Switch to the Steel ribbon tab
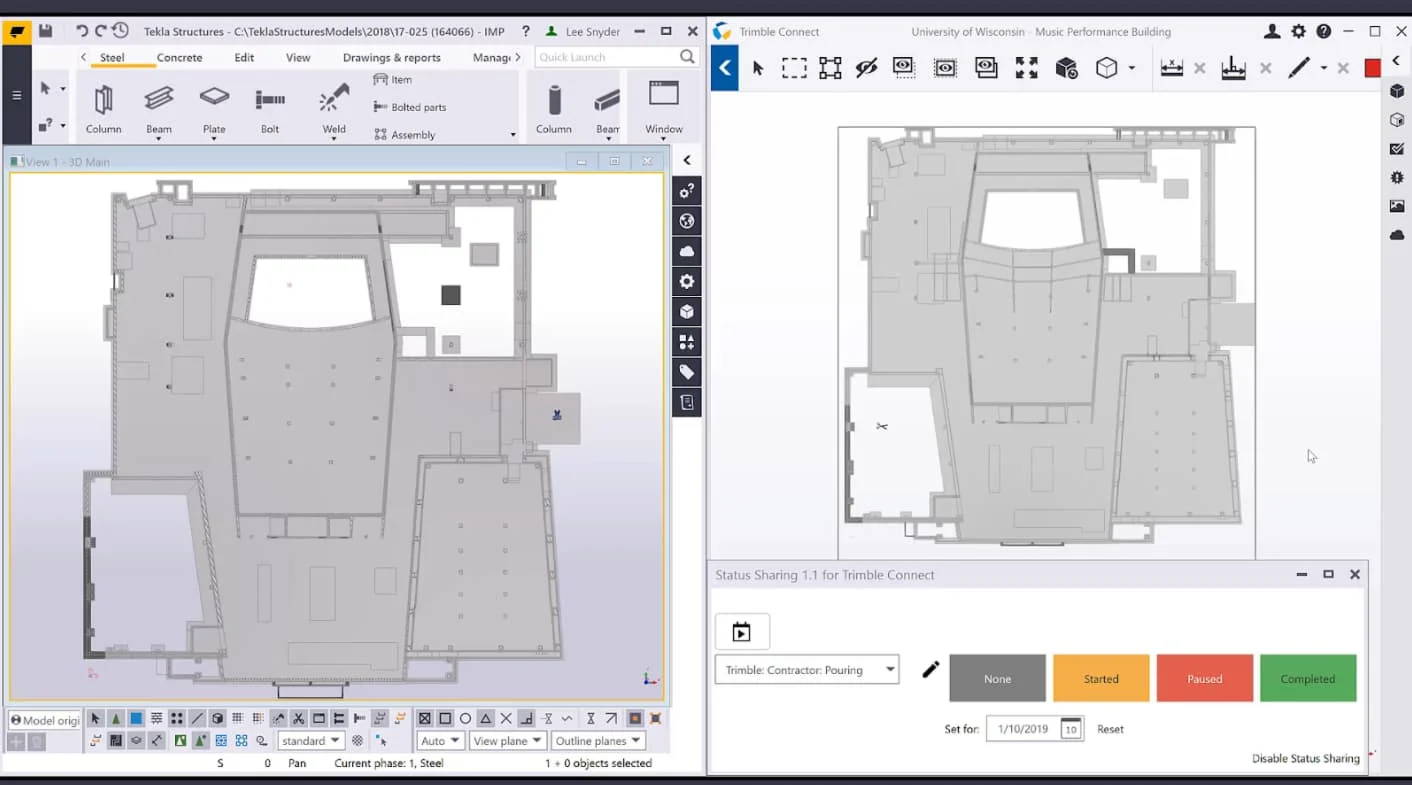The height and width of the screenshot is (785, 1412). pyautogui.click(x=112, y=57)
